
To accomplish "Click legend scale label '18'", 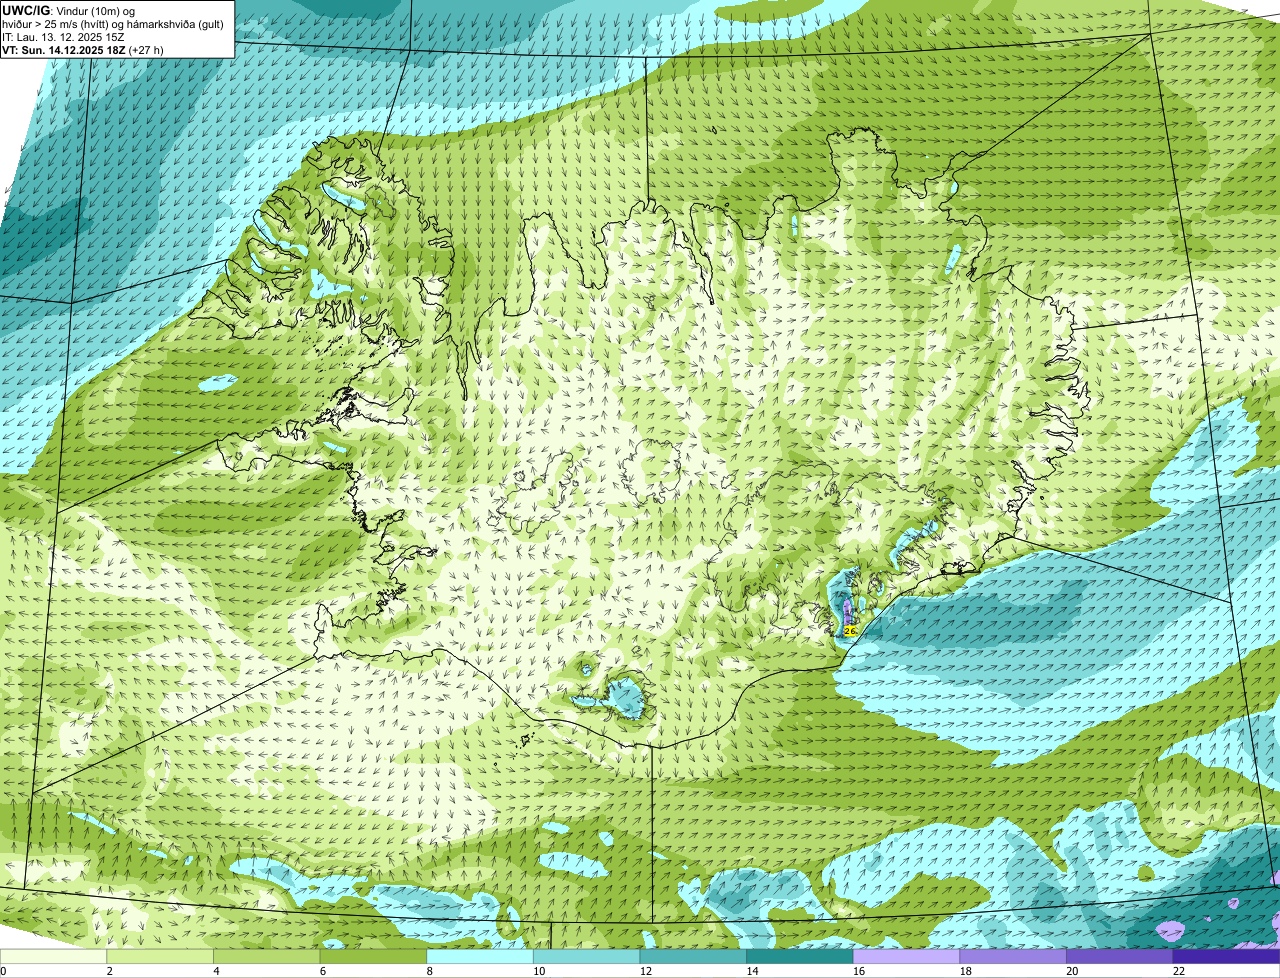I will pos(966,971).
